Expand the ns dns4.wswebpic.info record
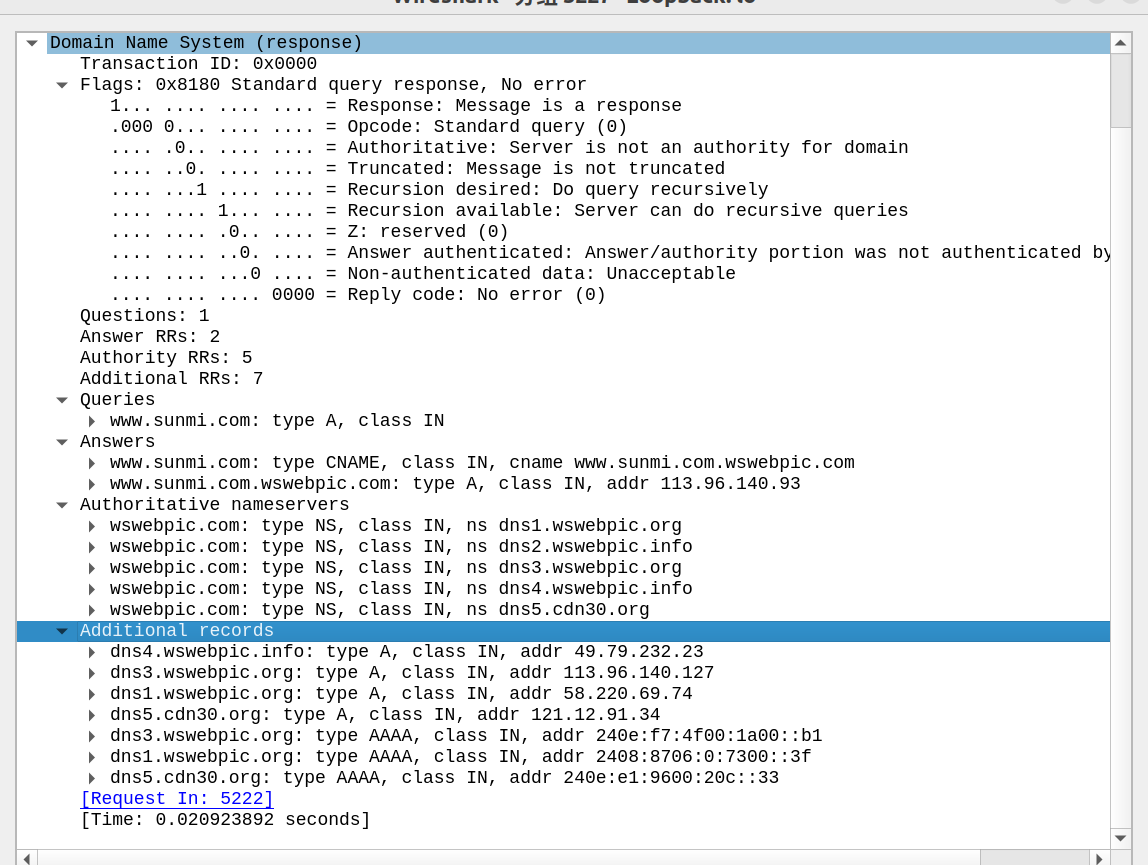 coord(92,589)
